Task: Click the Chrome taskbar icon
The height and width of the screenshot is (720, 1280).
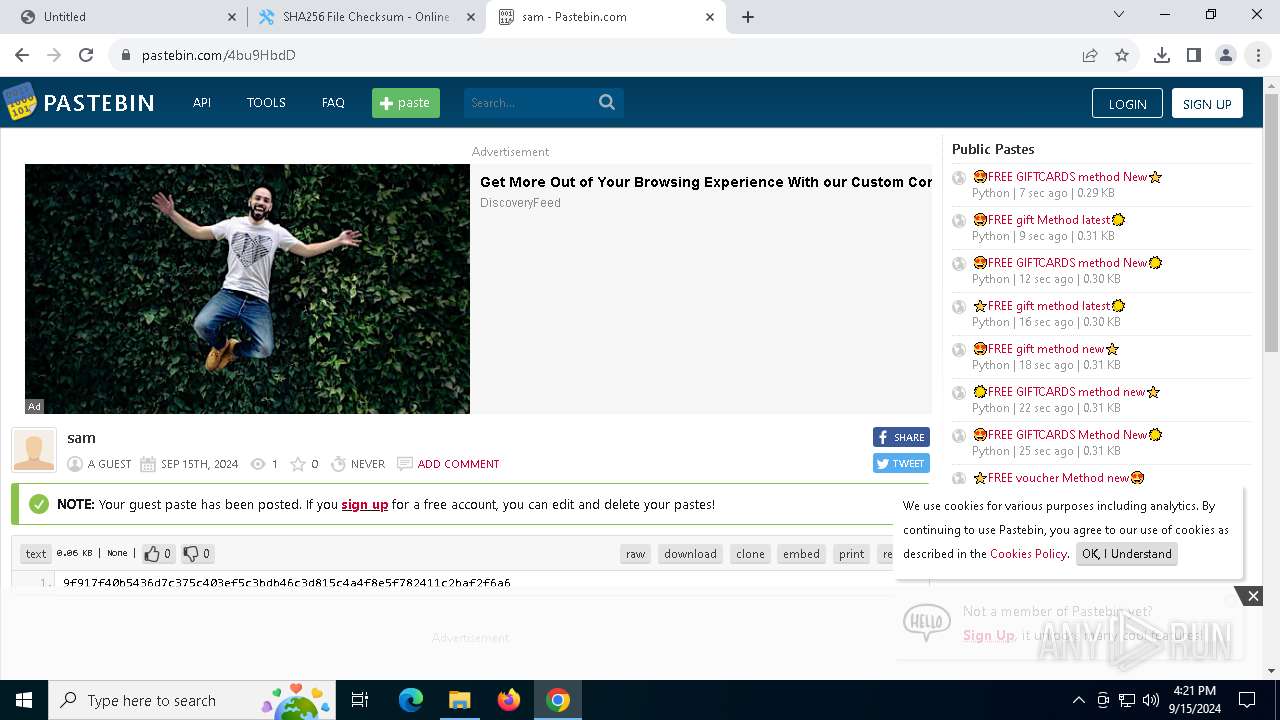Action: click(558, 700)
